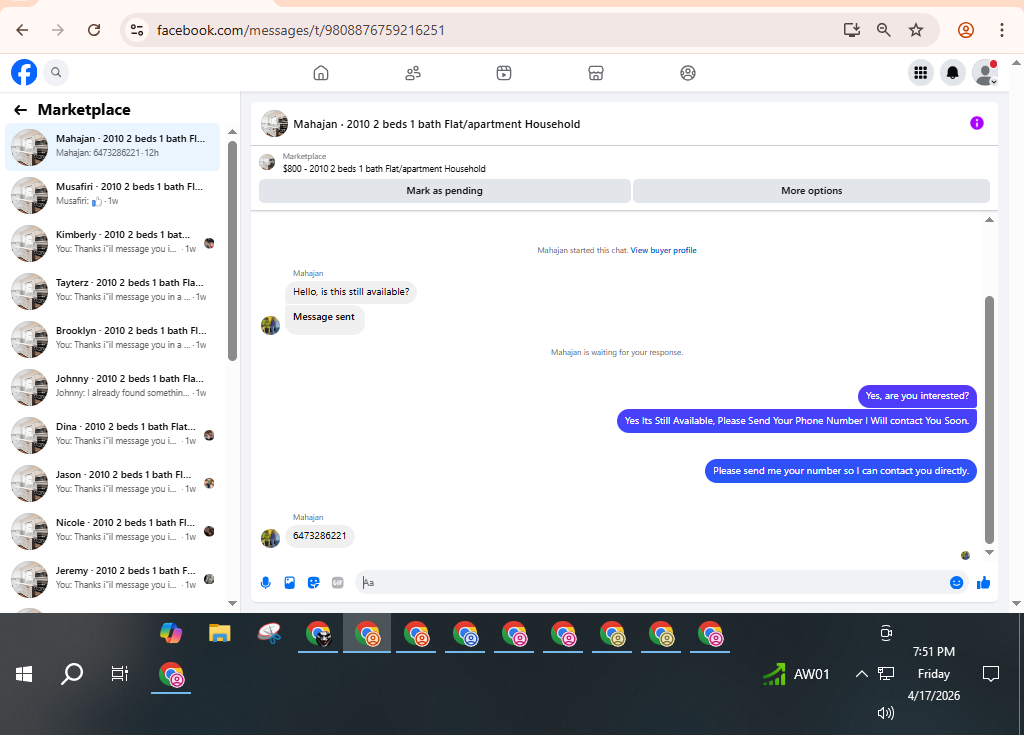Bookmark this page with the star
Screen dimensions: 1024x735
pyautogui.click(x=916, y=30)
